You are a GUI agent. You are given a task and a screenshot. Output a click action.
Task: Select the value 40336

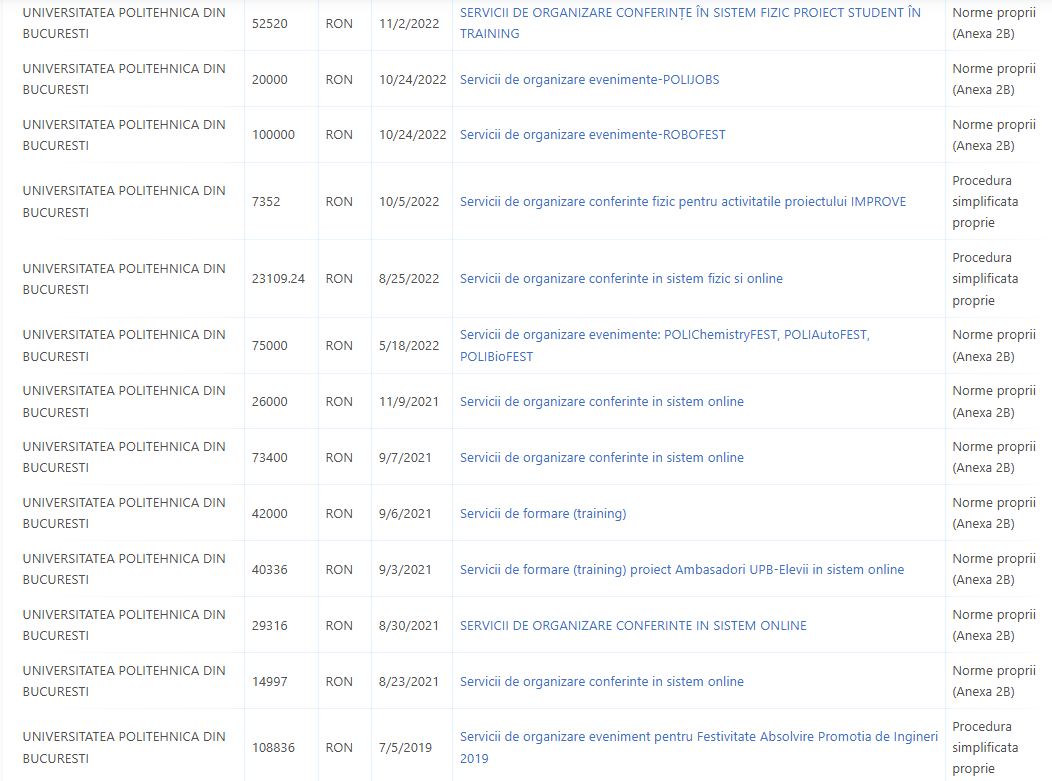270,570
